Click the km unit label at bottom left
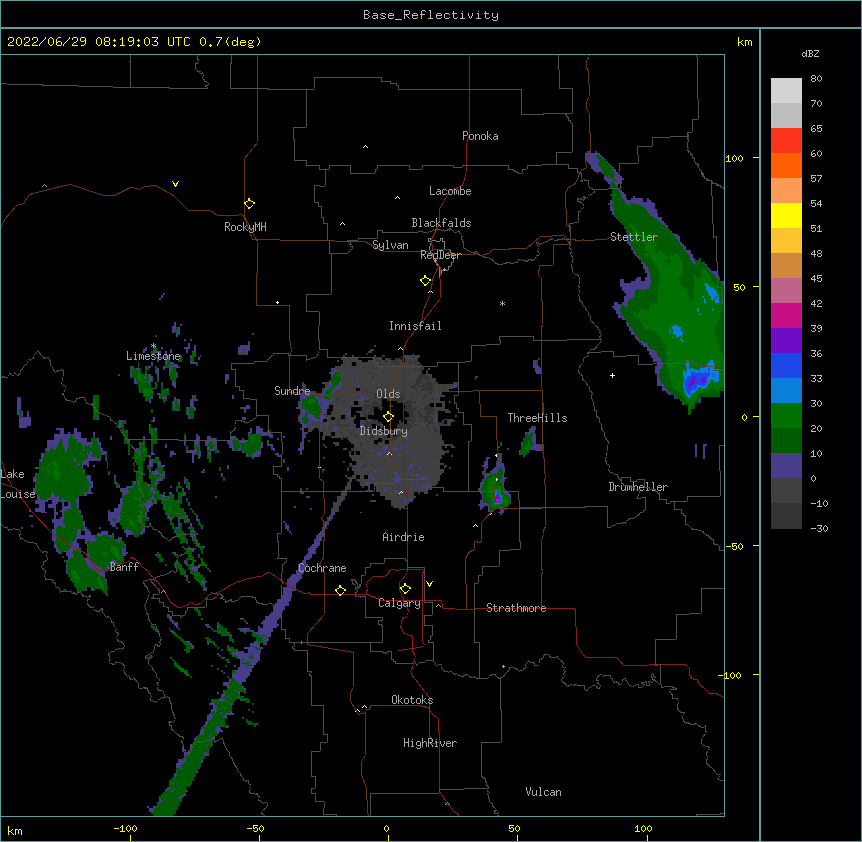This screenshot has width=862, height=842. [x=15, y=830]
